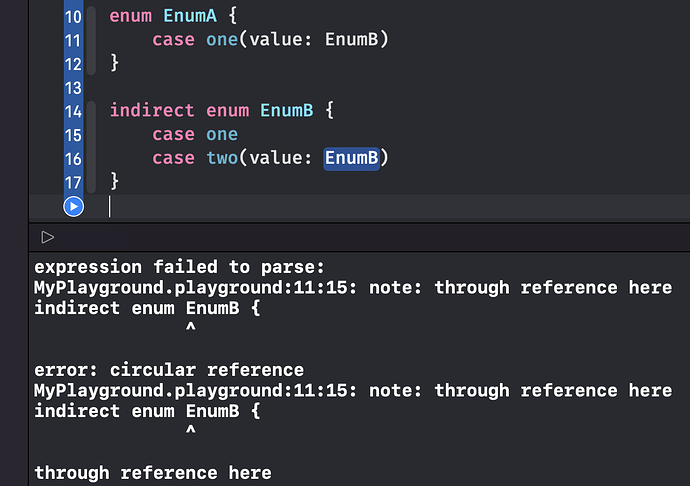Click case two identifier on line 16
The height and width of the screenshot is (486, 690).
point(222,158)
